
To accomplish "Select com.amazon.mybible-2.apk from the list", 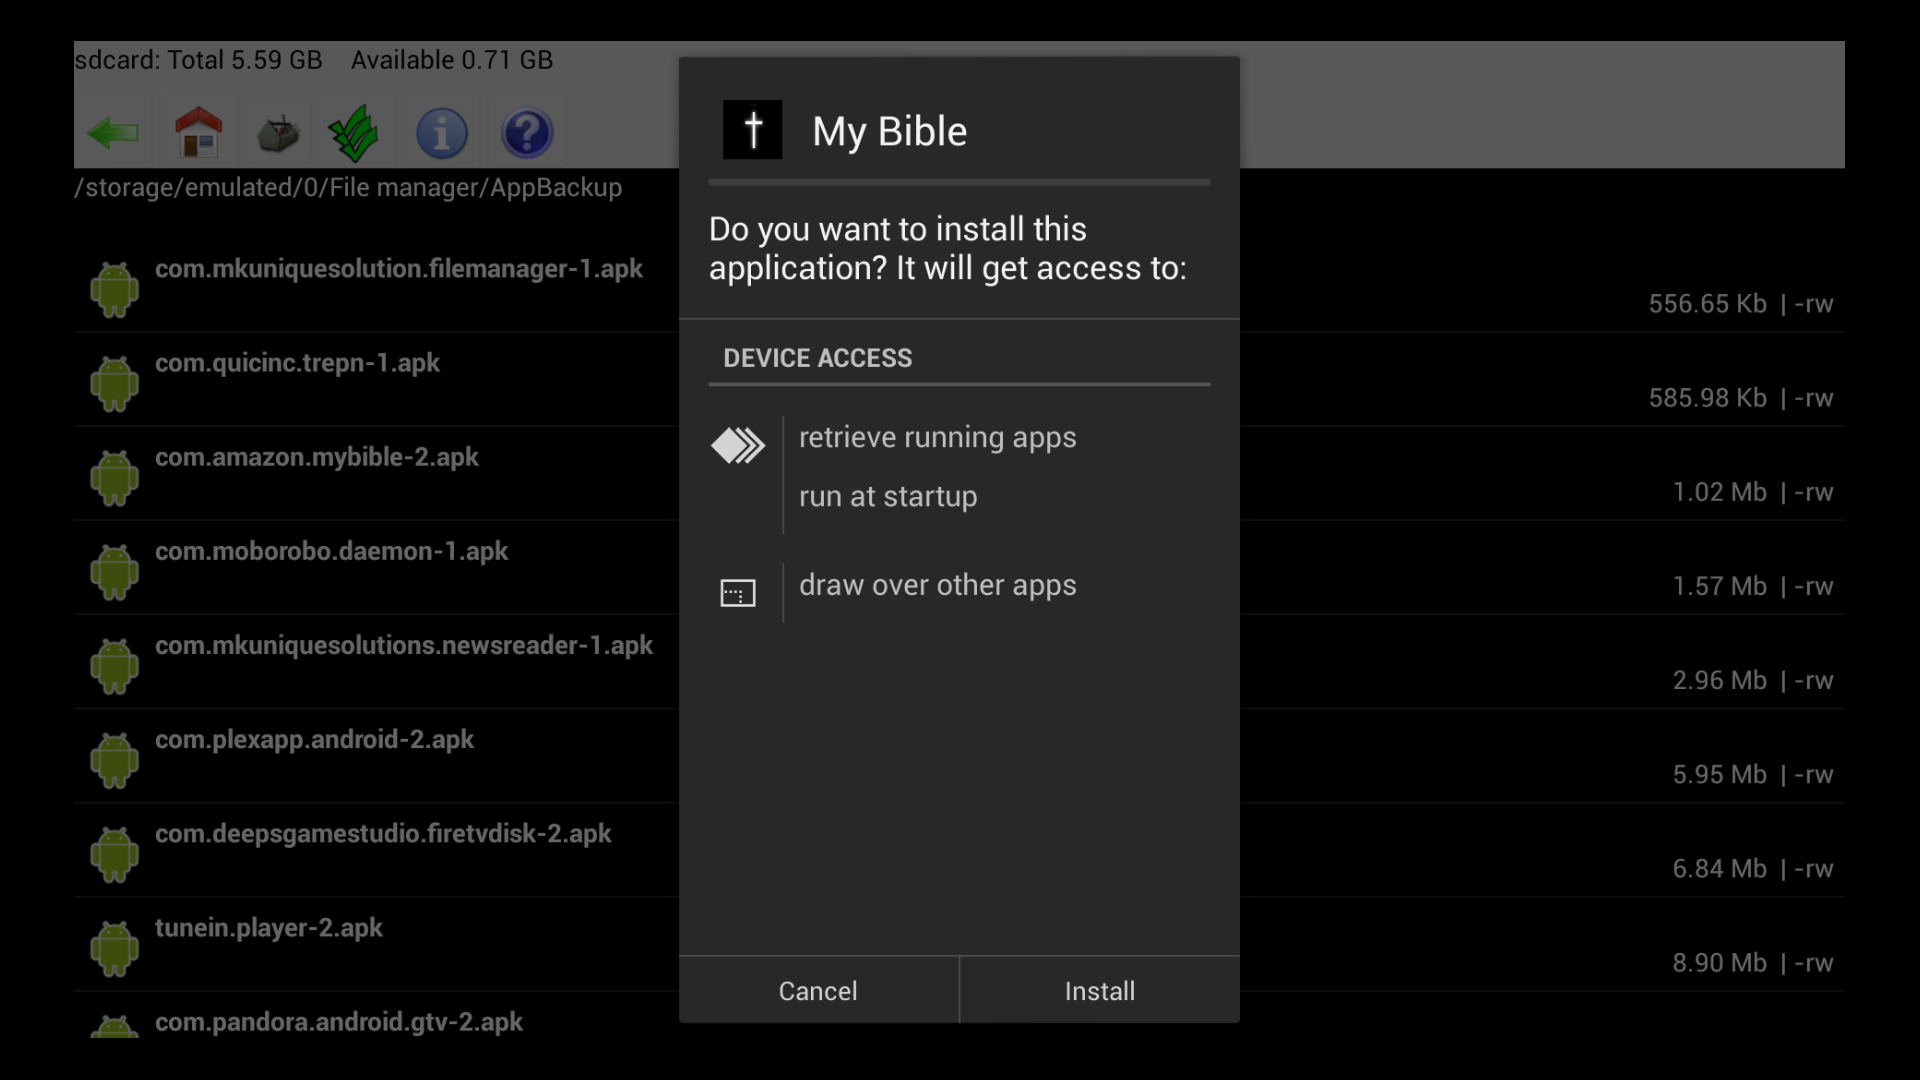I will [x=317, y=457].
